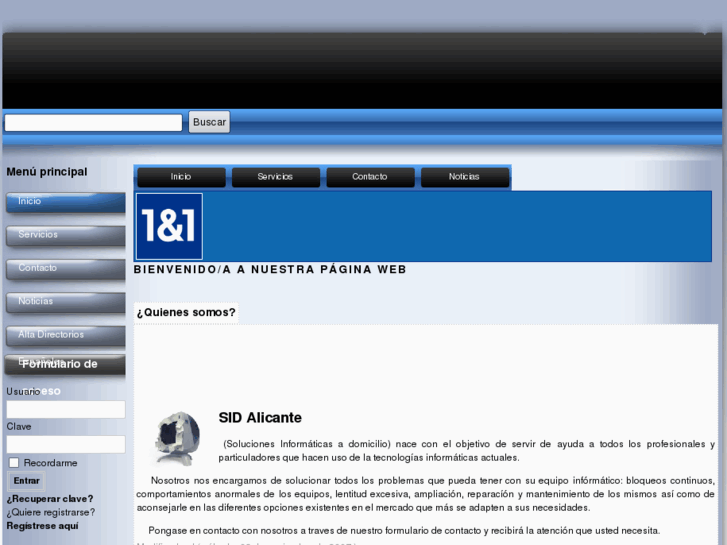Select Alta Directorios in the left menu
The image size is (727, 545).
tap(65, 336)
